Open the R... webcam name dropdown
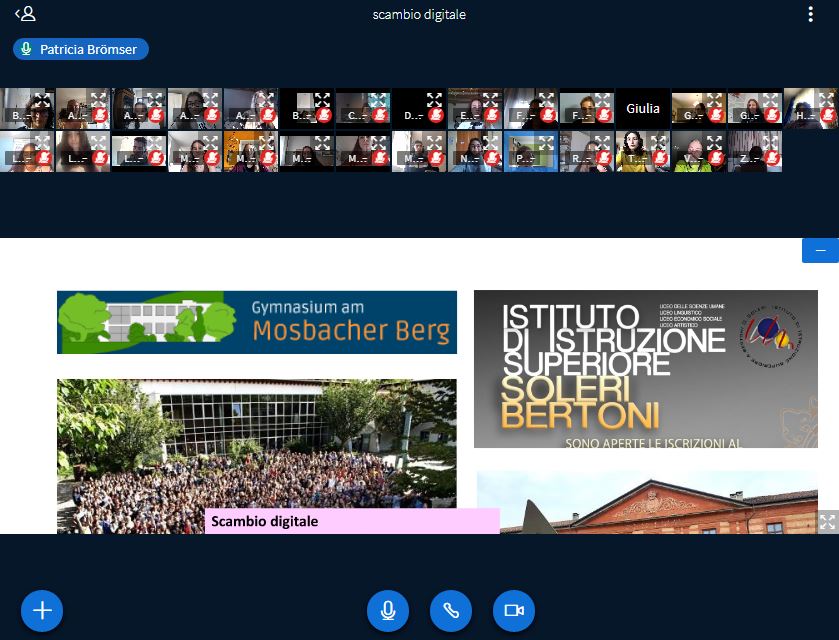The height and width of the screenshot is (640, 839). click(581, 158)
